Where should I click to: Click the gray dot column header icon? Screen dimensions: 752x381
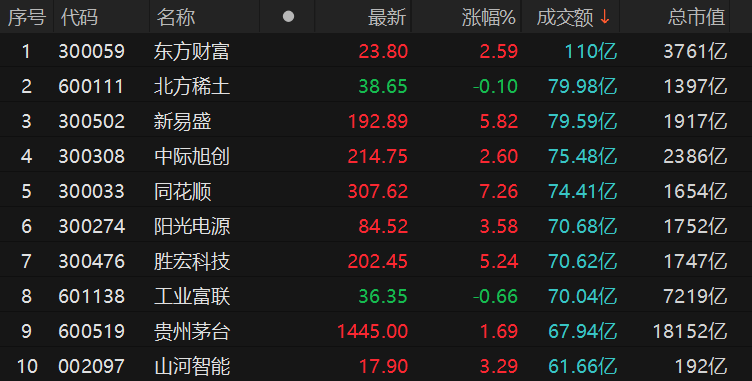(288, 17)
